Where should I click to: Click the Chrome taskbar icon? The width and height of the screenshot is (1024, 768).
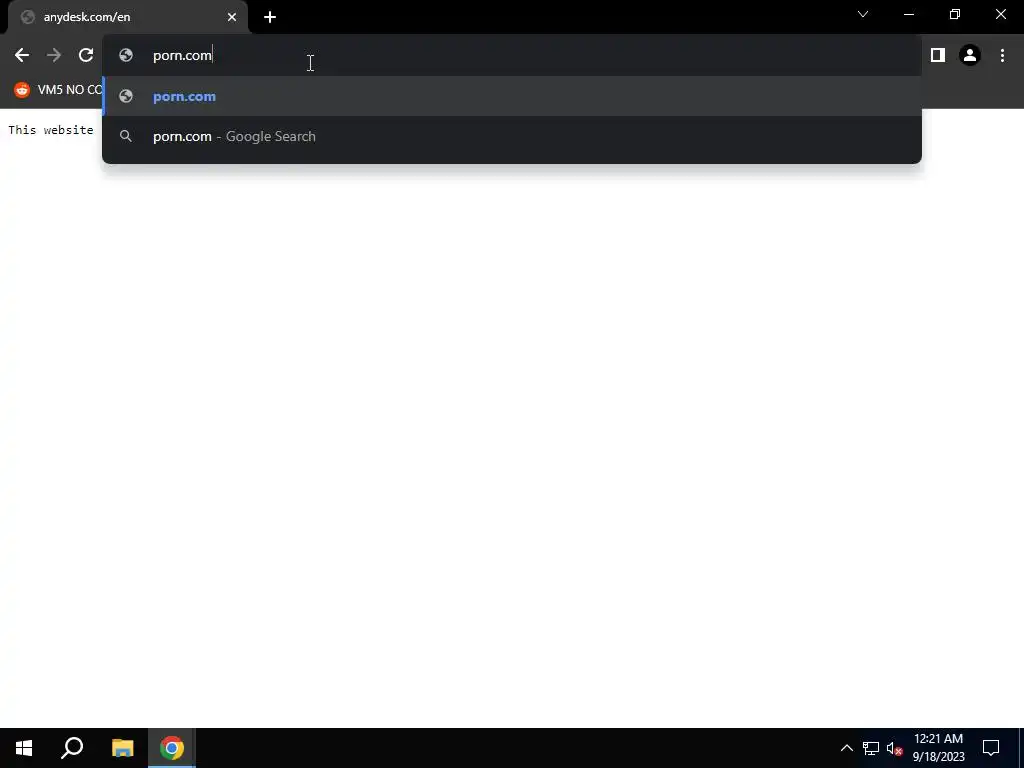click(172, 748)
